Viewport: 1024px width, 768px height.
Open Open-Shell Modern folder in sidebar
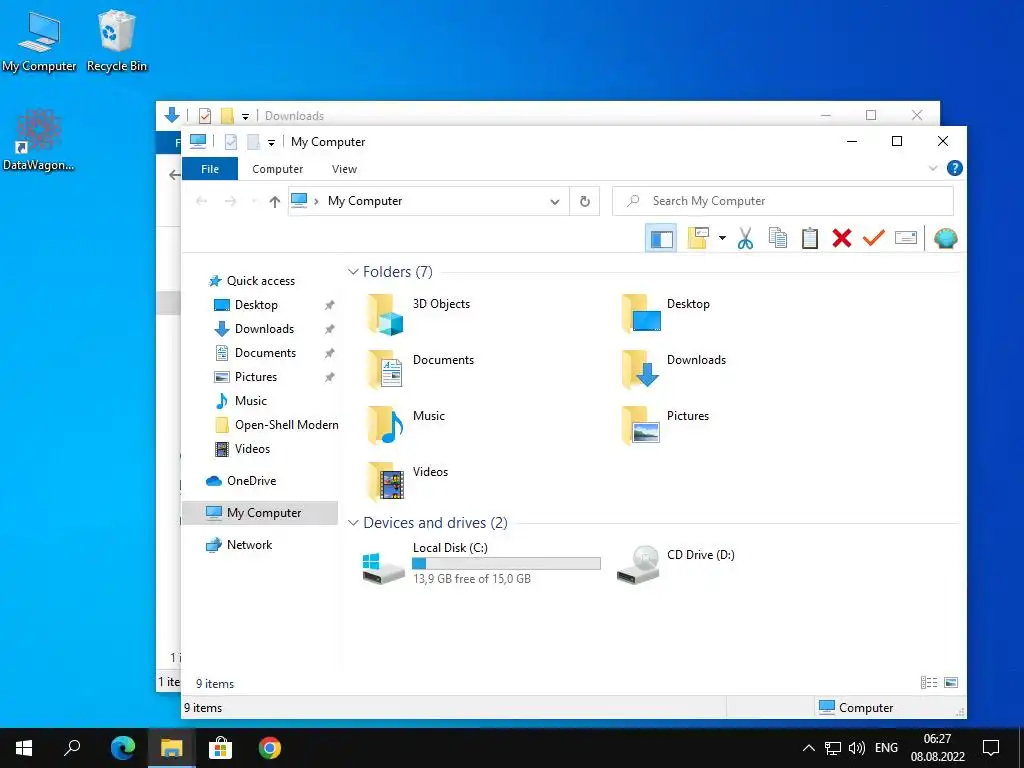[x=277, y=425]
